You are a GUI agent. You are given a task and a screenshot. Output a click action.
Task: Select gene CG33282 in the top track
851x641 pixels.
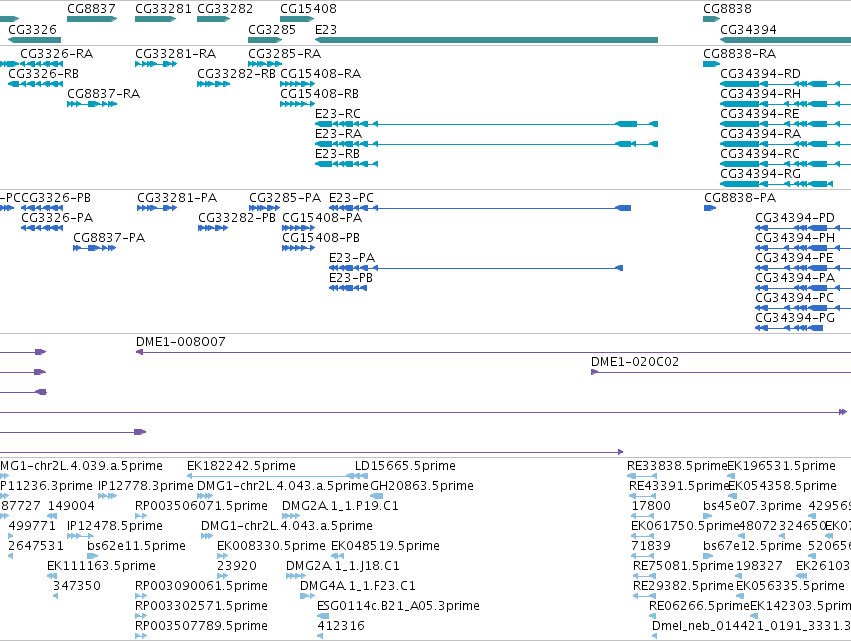tap(225, 9)
